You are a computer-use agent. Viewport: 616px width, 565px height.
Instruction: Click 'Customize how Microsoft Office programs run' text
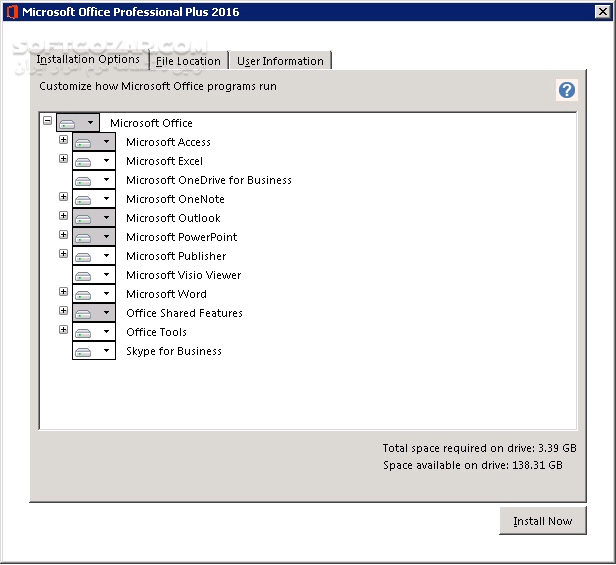[x=158, y=86]
